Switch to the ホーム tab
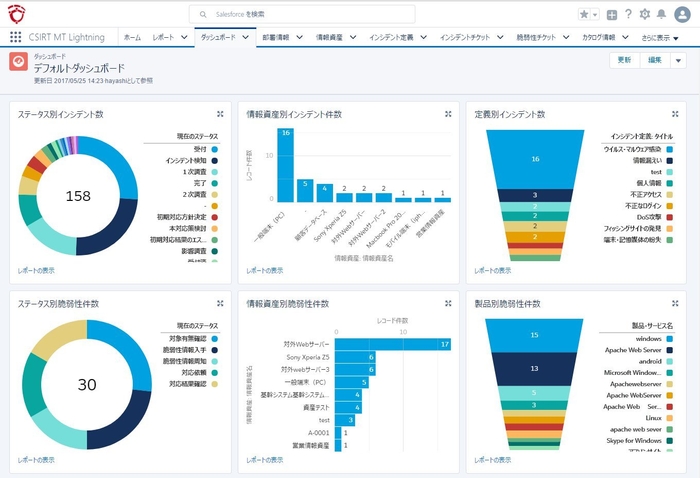700x478 pixels. (x=132, y=37)
